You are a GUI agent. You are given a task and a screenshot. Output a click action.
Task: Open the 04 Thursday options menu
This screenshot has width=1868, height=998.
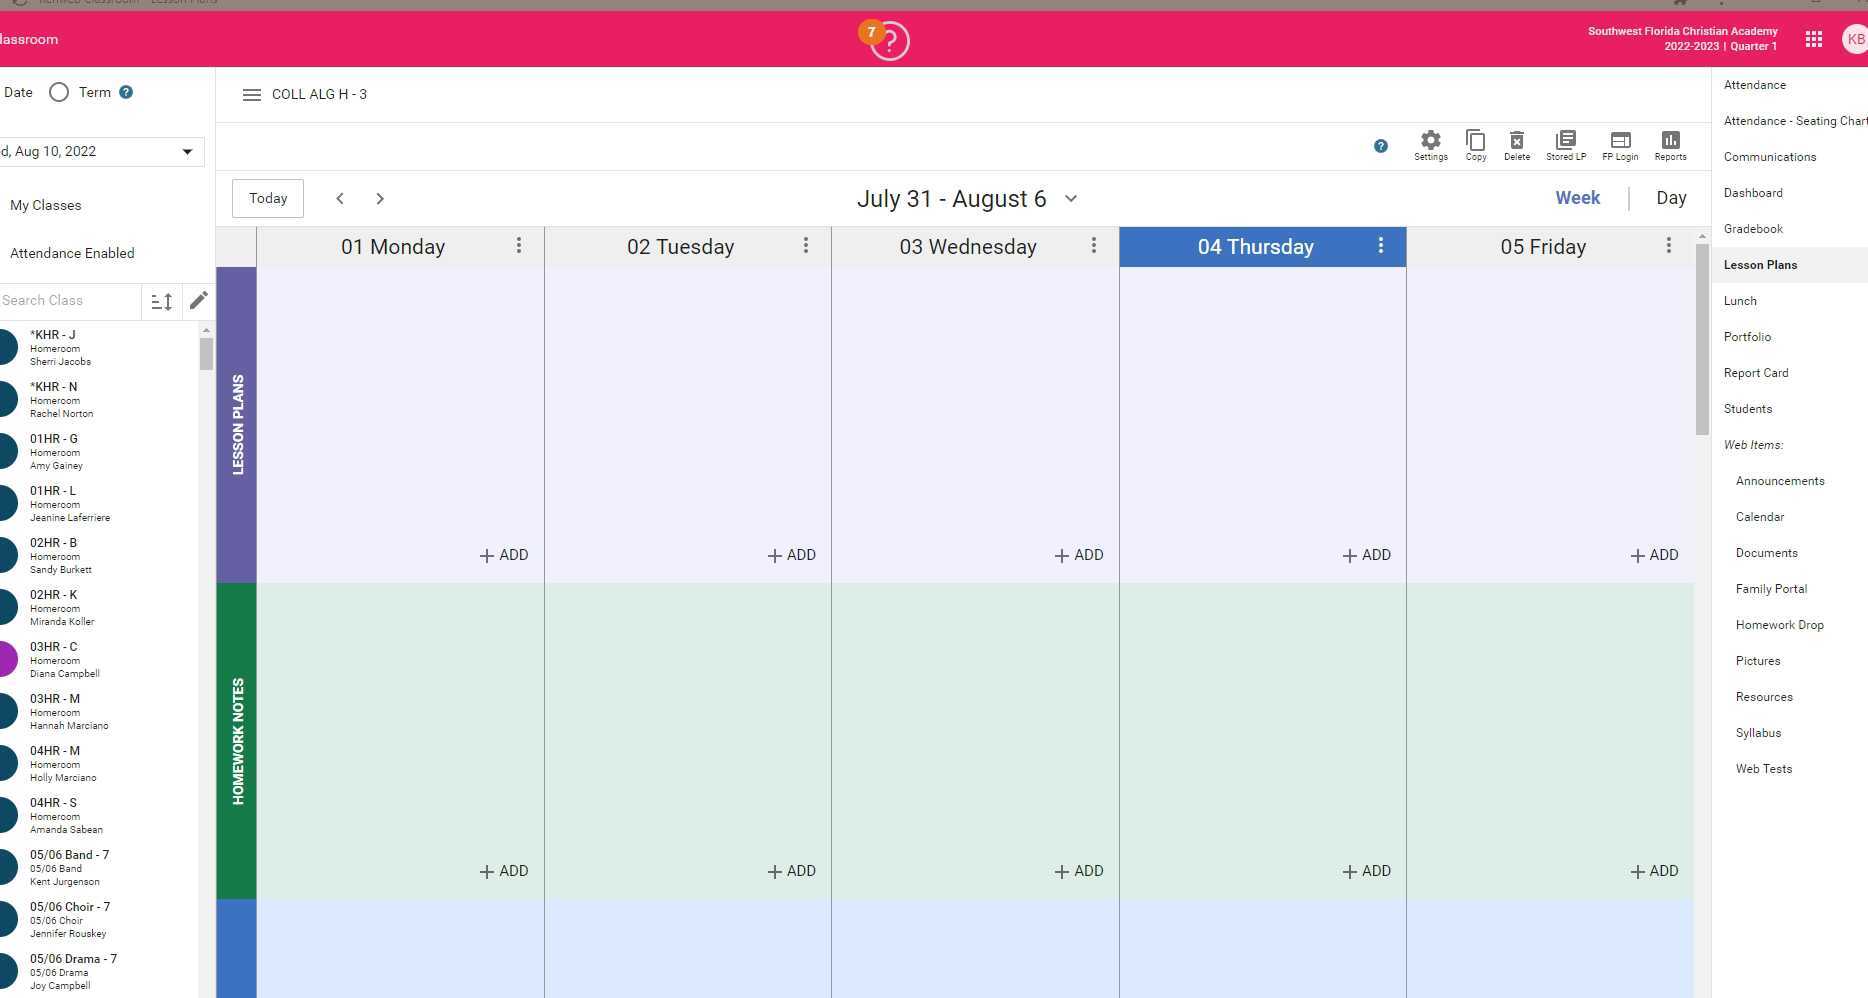pyautogui.click(x=1381, y=246)
